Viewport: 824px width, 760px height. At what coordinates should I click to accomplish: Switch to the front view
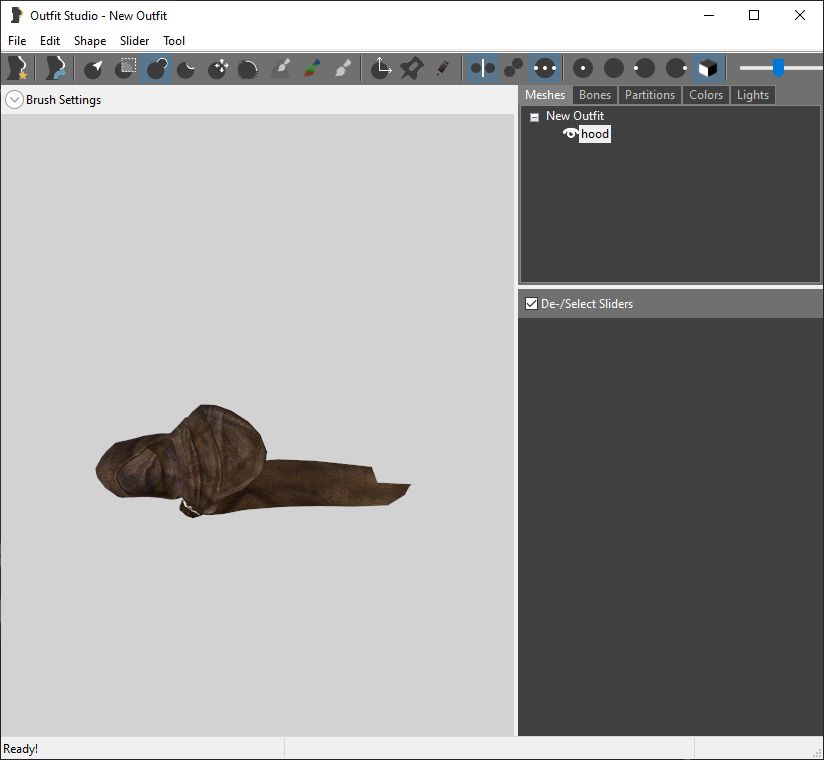pos(583,68)
